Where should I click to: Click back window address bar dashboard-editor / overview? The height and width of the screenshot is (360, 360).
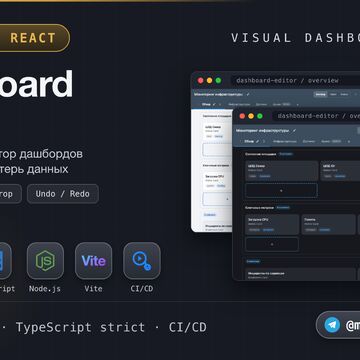click(295, 80)
